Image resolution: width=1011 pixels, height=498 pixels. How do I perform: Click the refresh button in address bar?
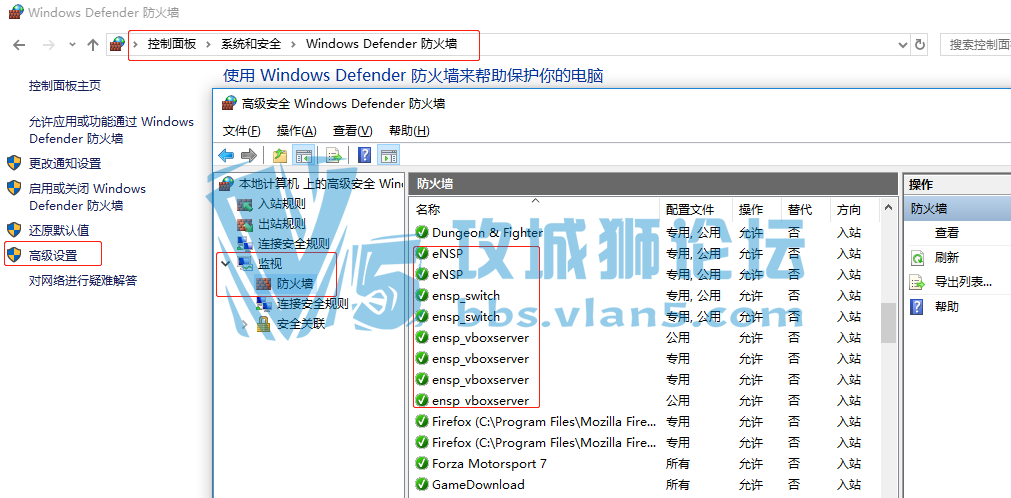(x=920, y=45)
